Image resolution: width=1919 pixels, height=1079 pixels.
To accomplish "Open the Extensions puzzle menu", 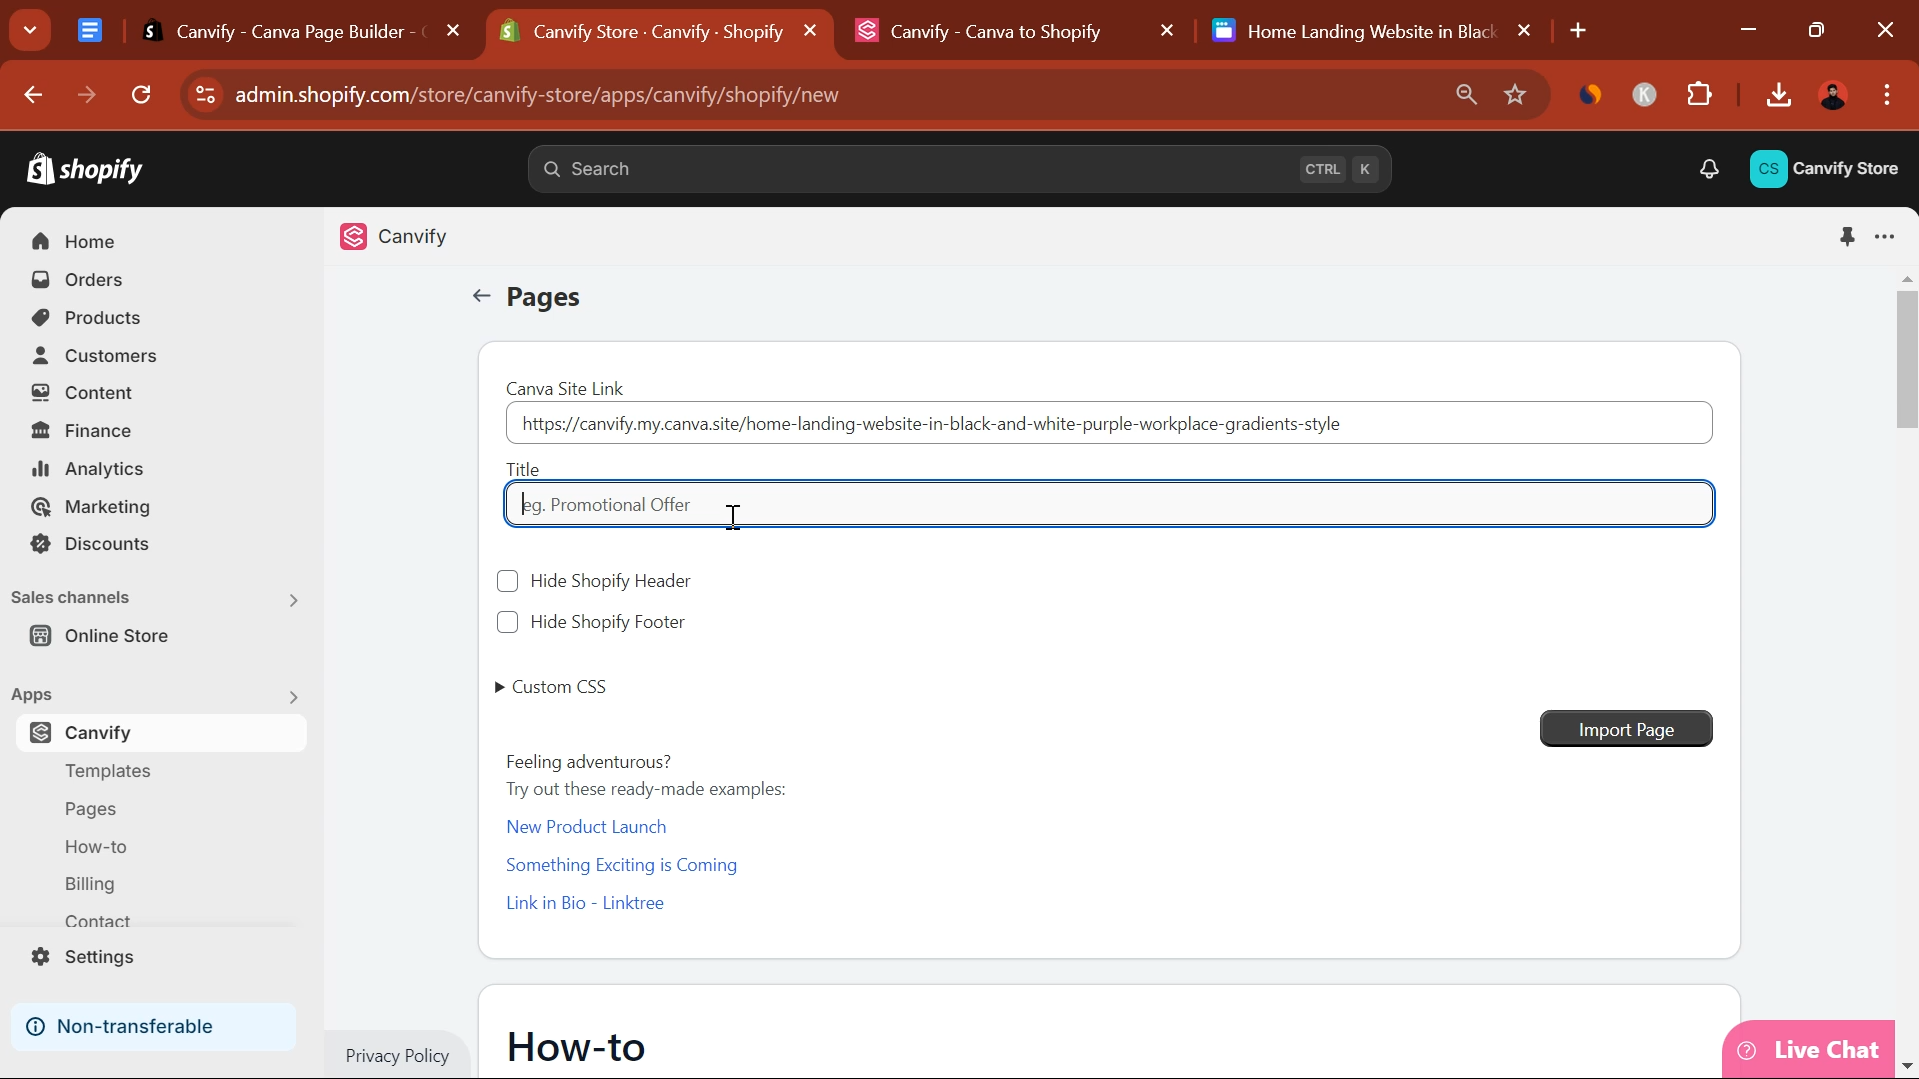I will point(1700,95).
